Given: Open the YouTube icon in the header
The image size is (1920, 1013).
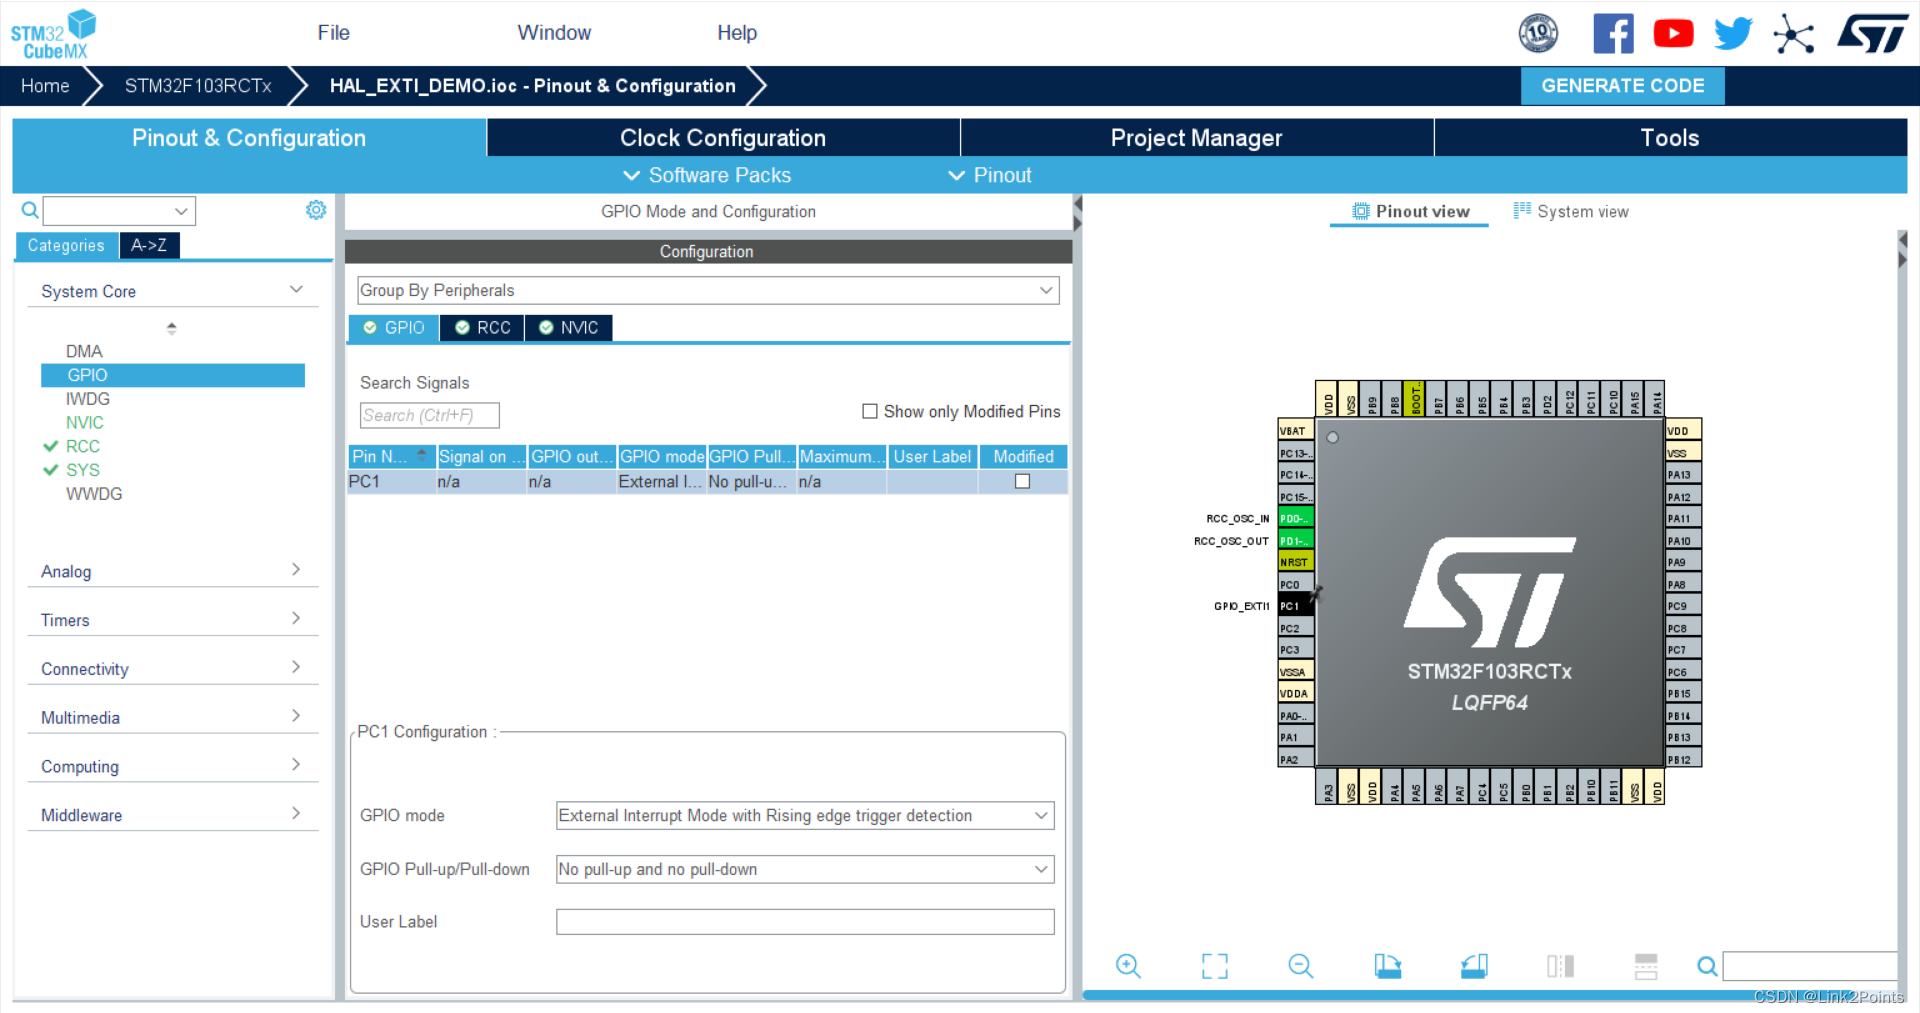Looking at the screenshot, I should pos(1673,33).
